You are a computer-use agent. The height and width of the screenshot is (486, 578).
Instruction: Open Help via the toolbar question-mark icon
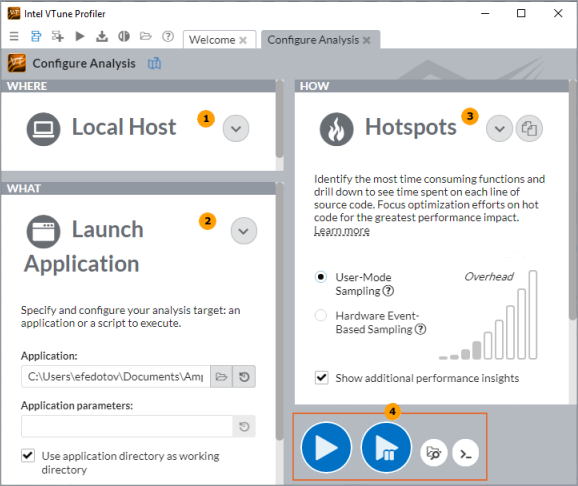[168, 36]
